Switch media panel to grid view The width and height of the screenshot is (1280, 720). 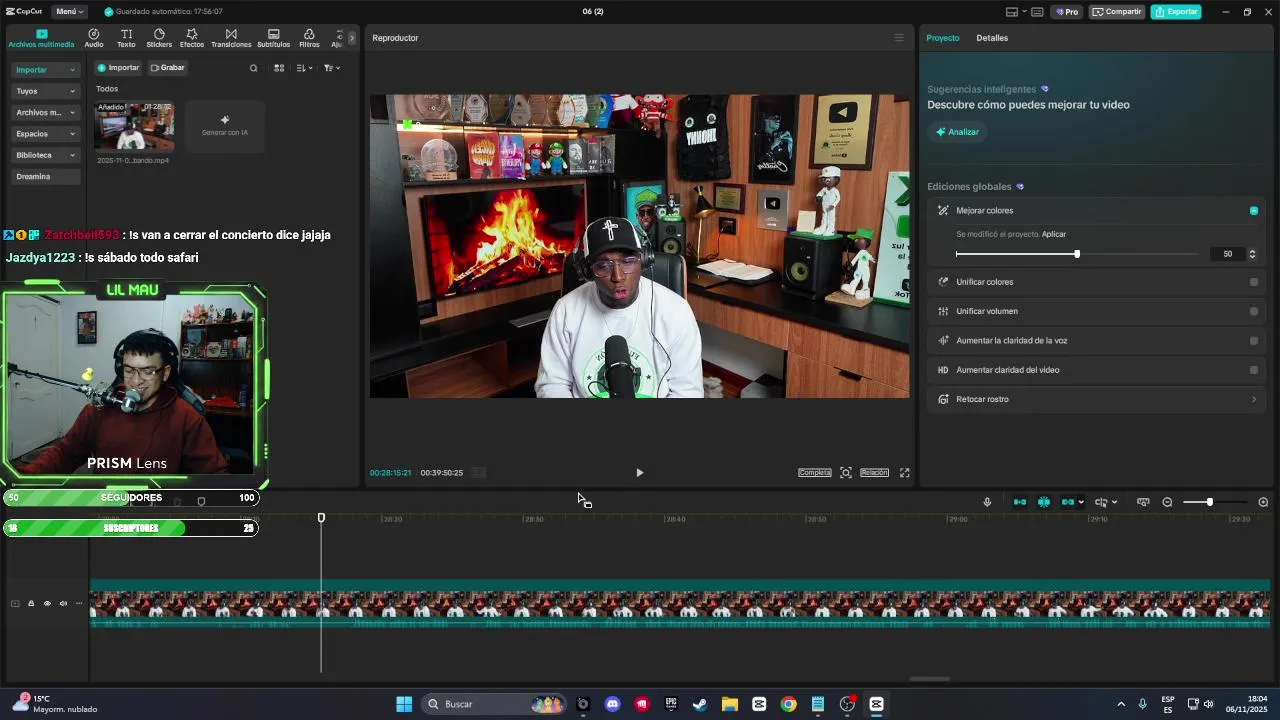pyautogui.click(x=279, y=68)
